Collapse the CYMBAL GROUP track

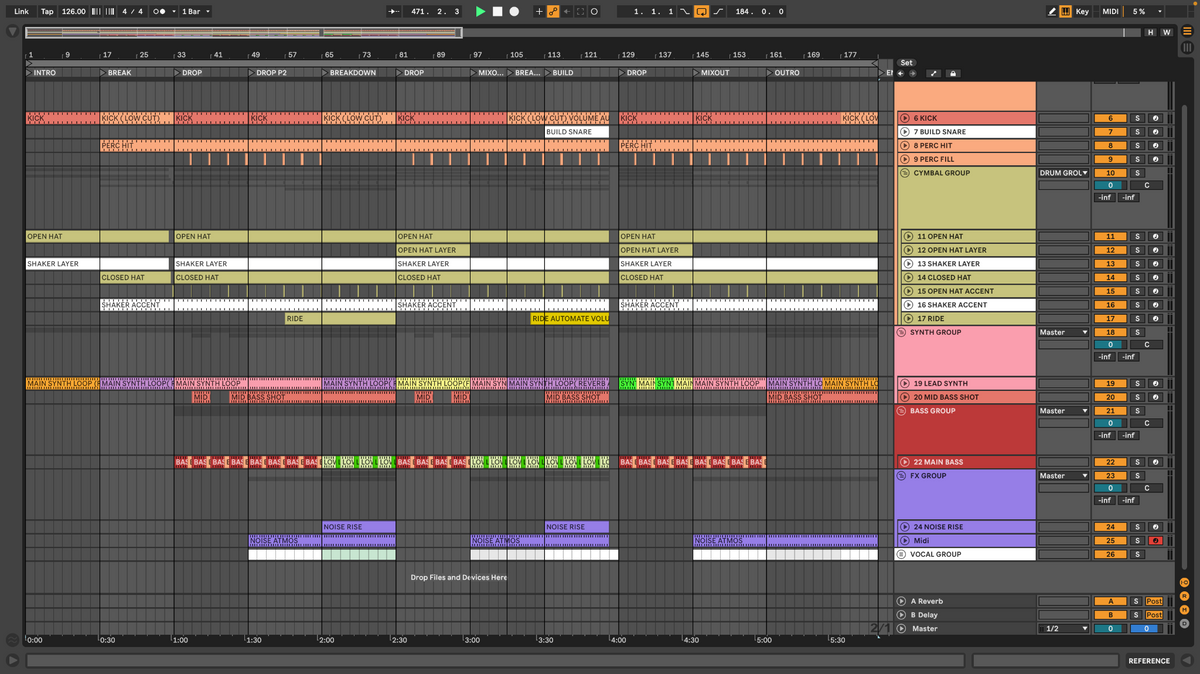903,173
